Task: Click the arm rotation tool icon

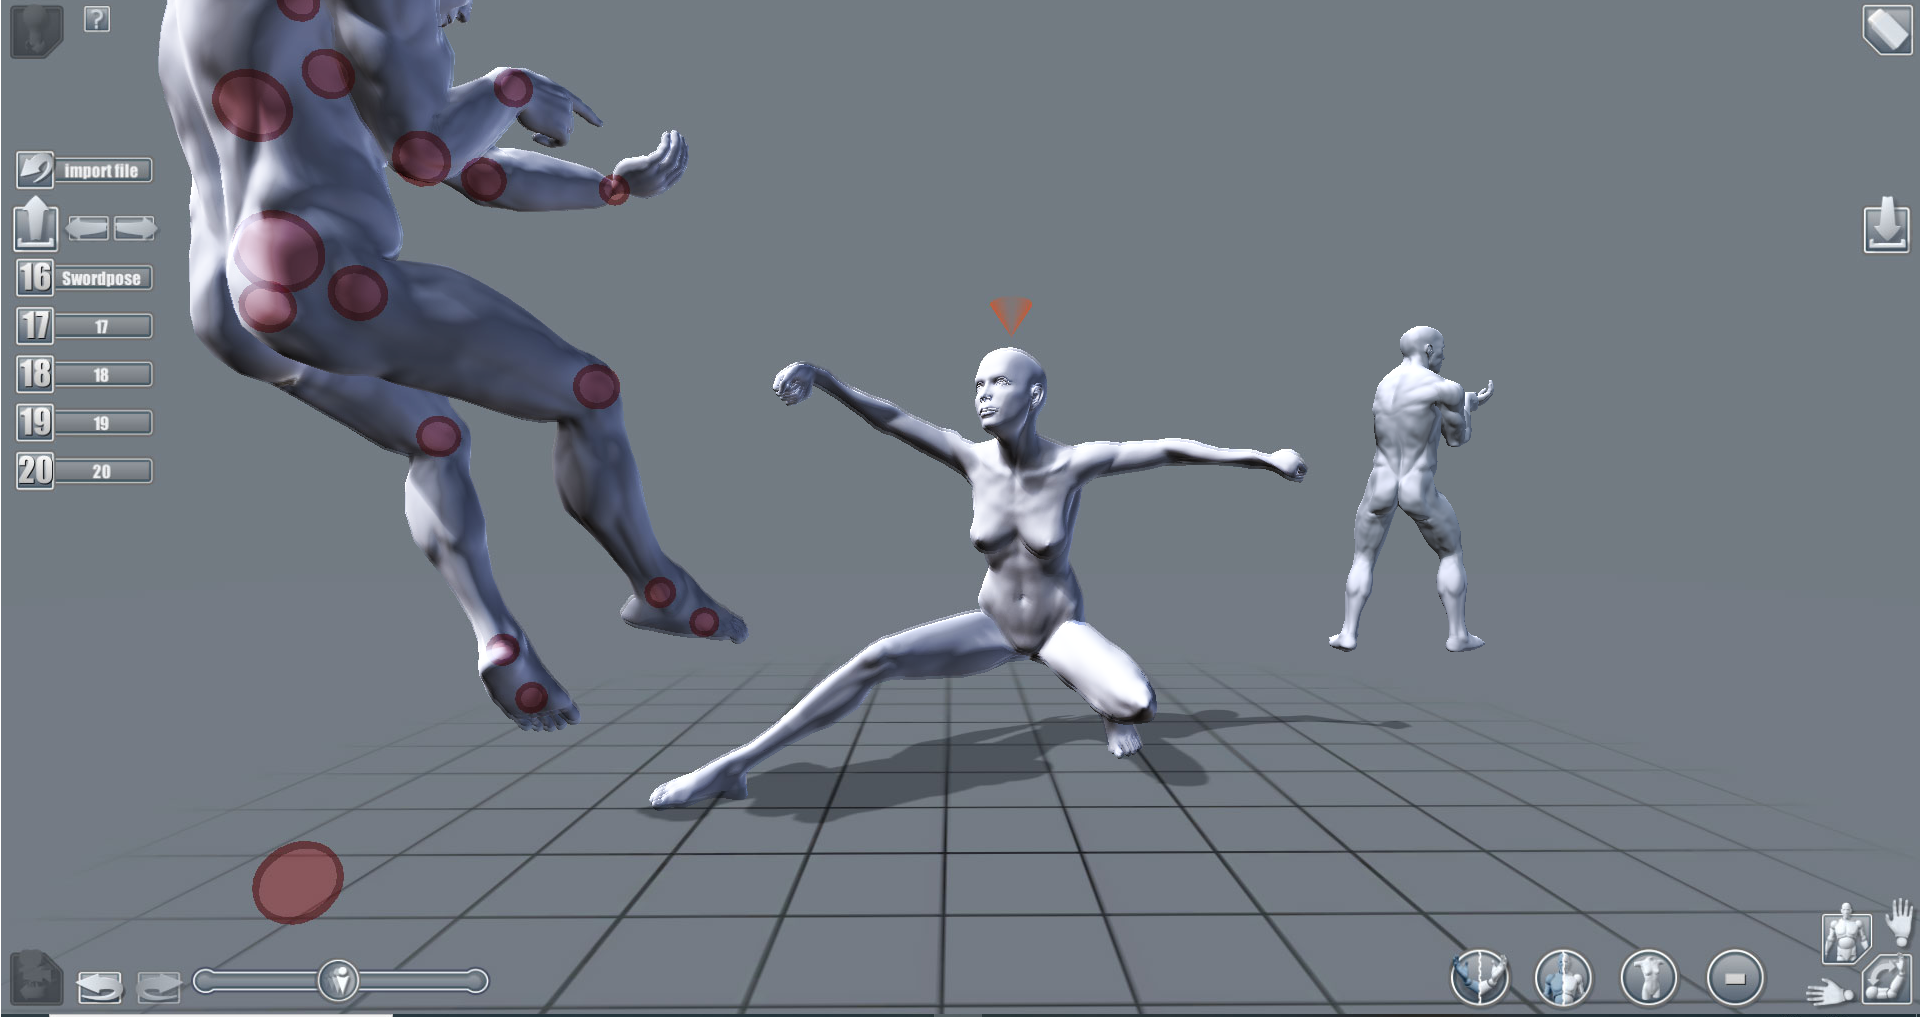Action: click(x=1887, y=978)
